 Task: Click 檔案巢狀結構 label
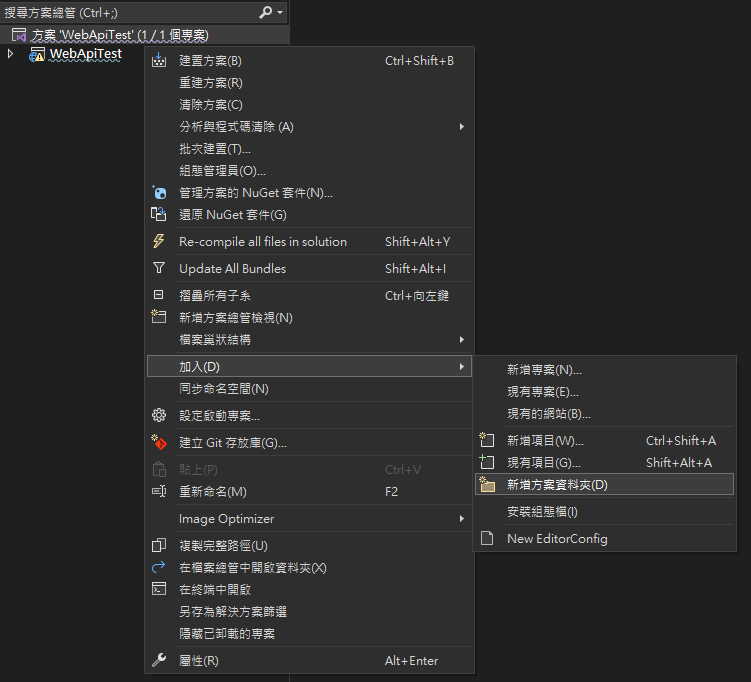[x=215, y=340]
